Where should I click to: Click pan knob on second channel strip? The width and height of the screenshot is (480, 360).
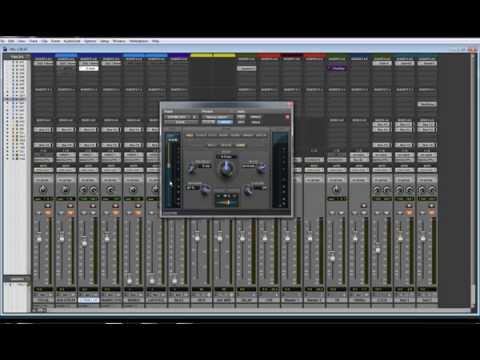(x=66, y=190)
